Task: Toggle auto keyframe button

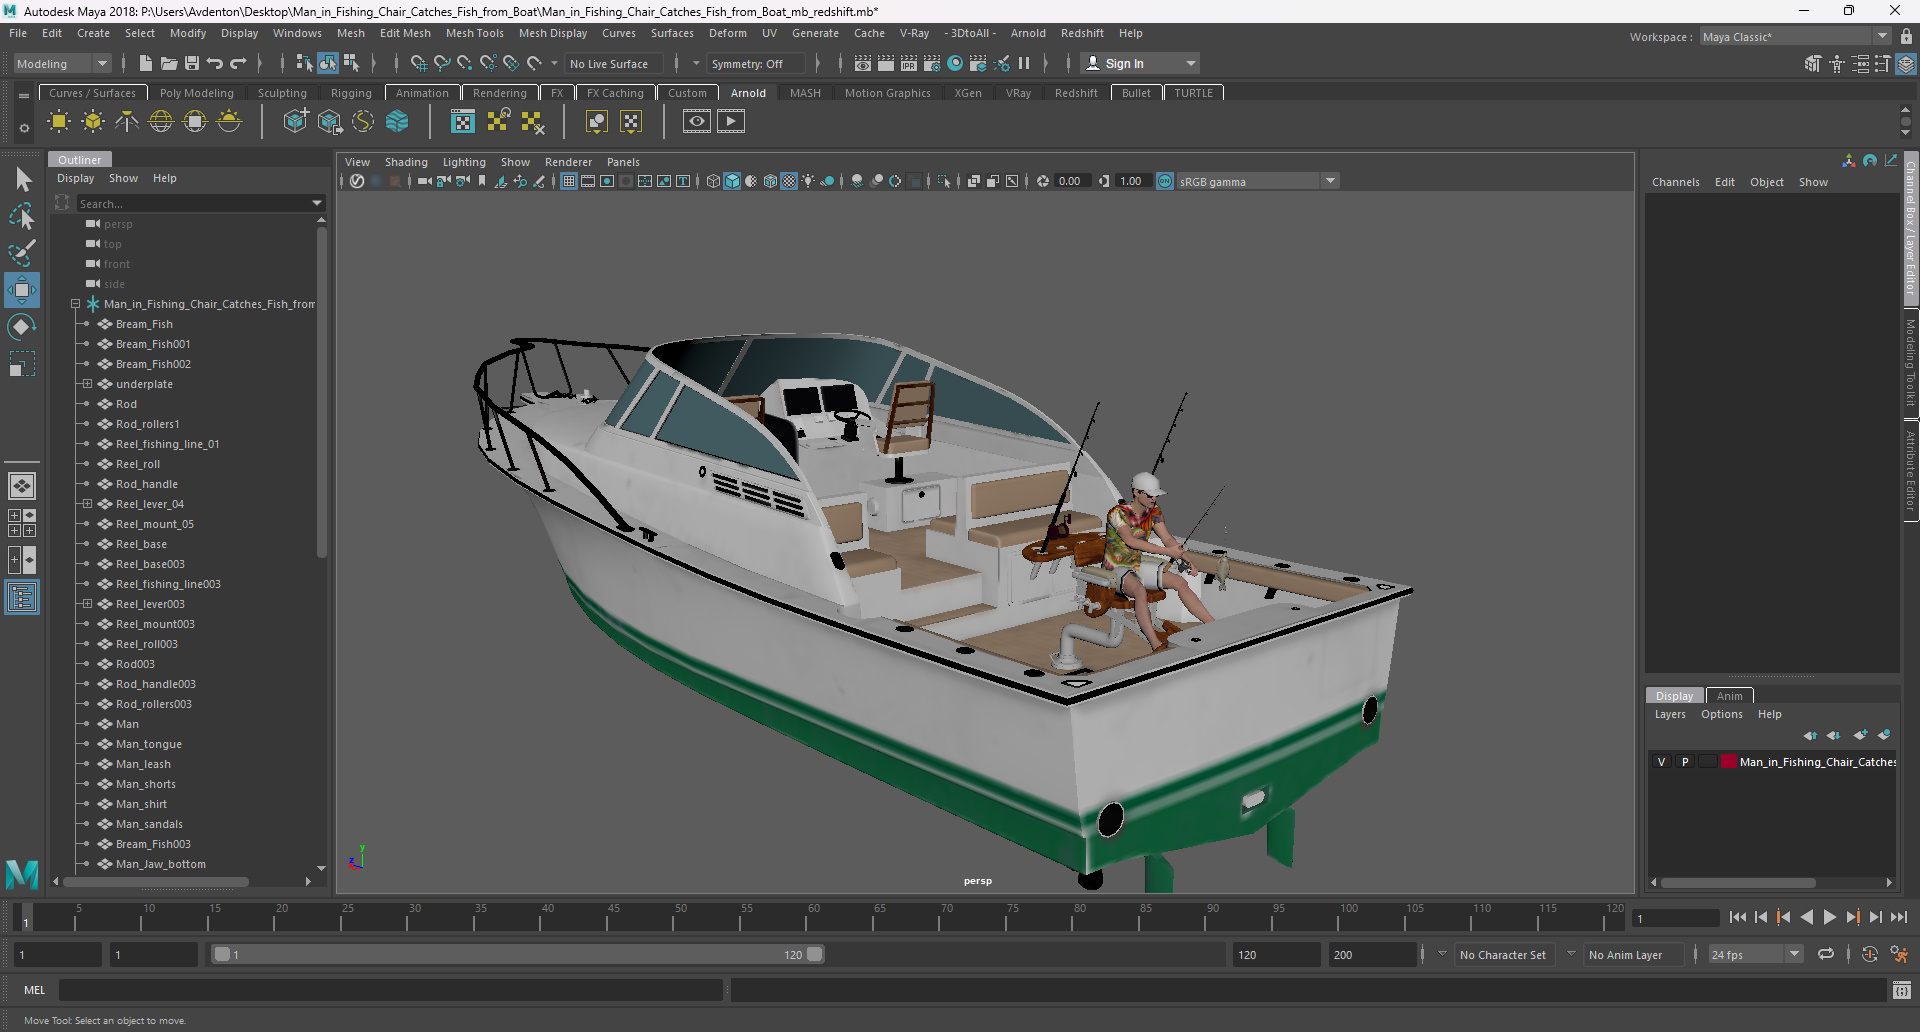Action: coord(1869,954)
